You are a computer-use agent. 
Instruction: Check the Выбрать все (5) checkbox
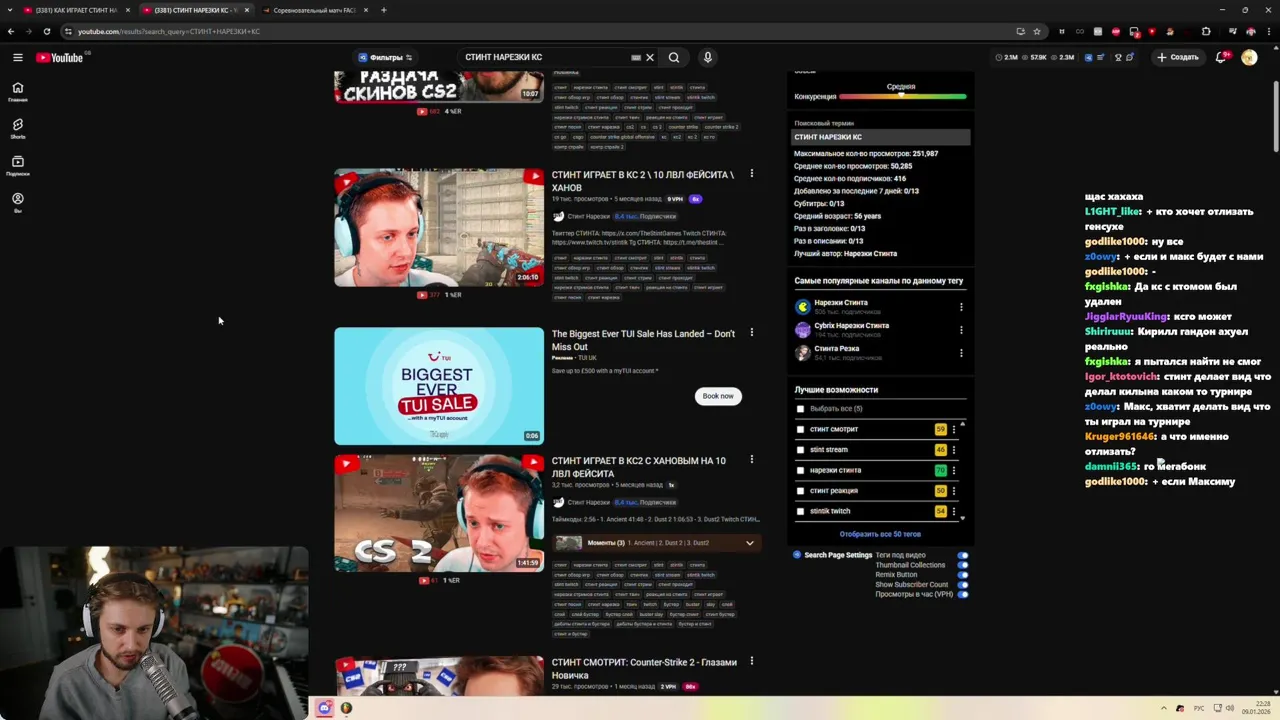(800, 409)
